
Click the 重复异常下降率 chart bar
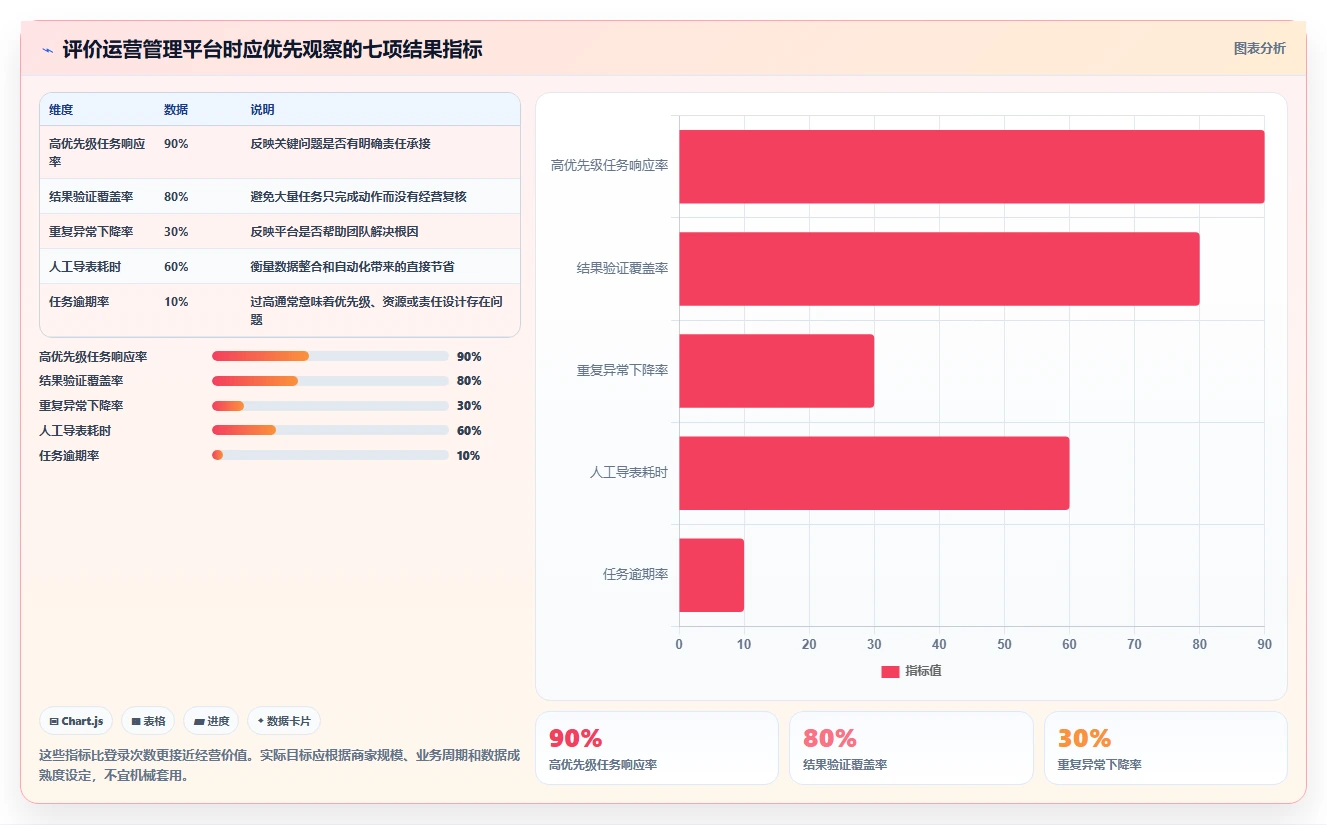pyautogui.click(x=776, y=371)
